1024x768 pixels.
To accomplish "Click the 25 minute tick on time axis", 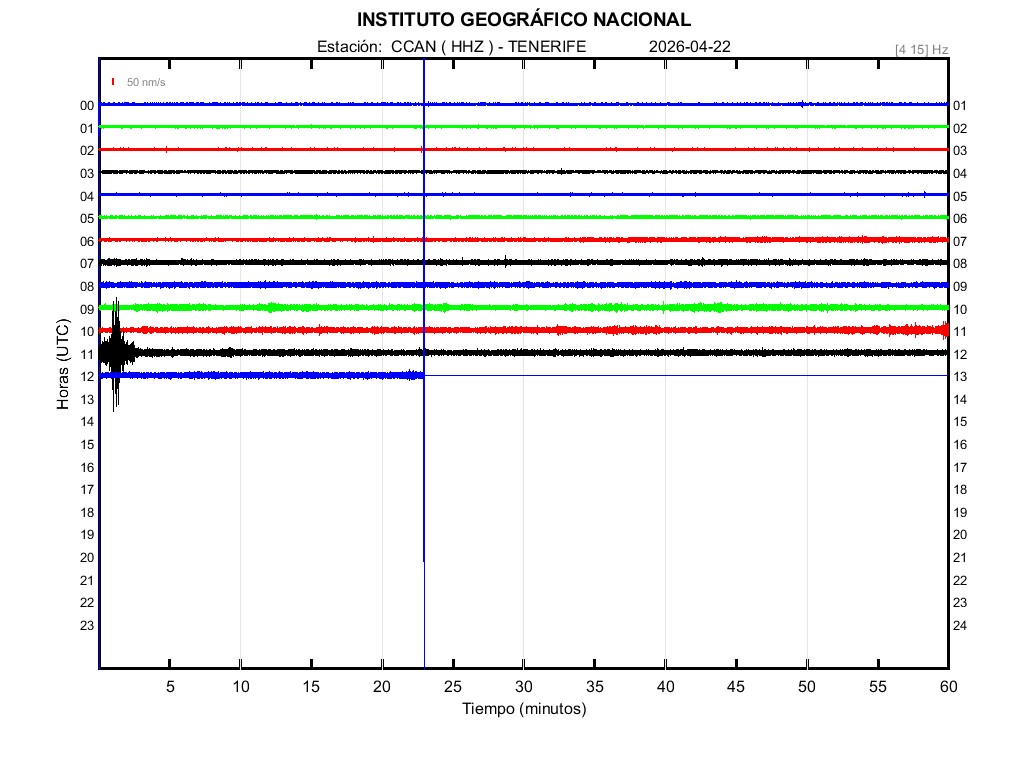I will coord(453,686).
